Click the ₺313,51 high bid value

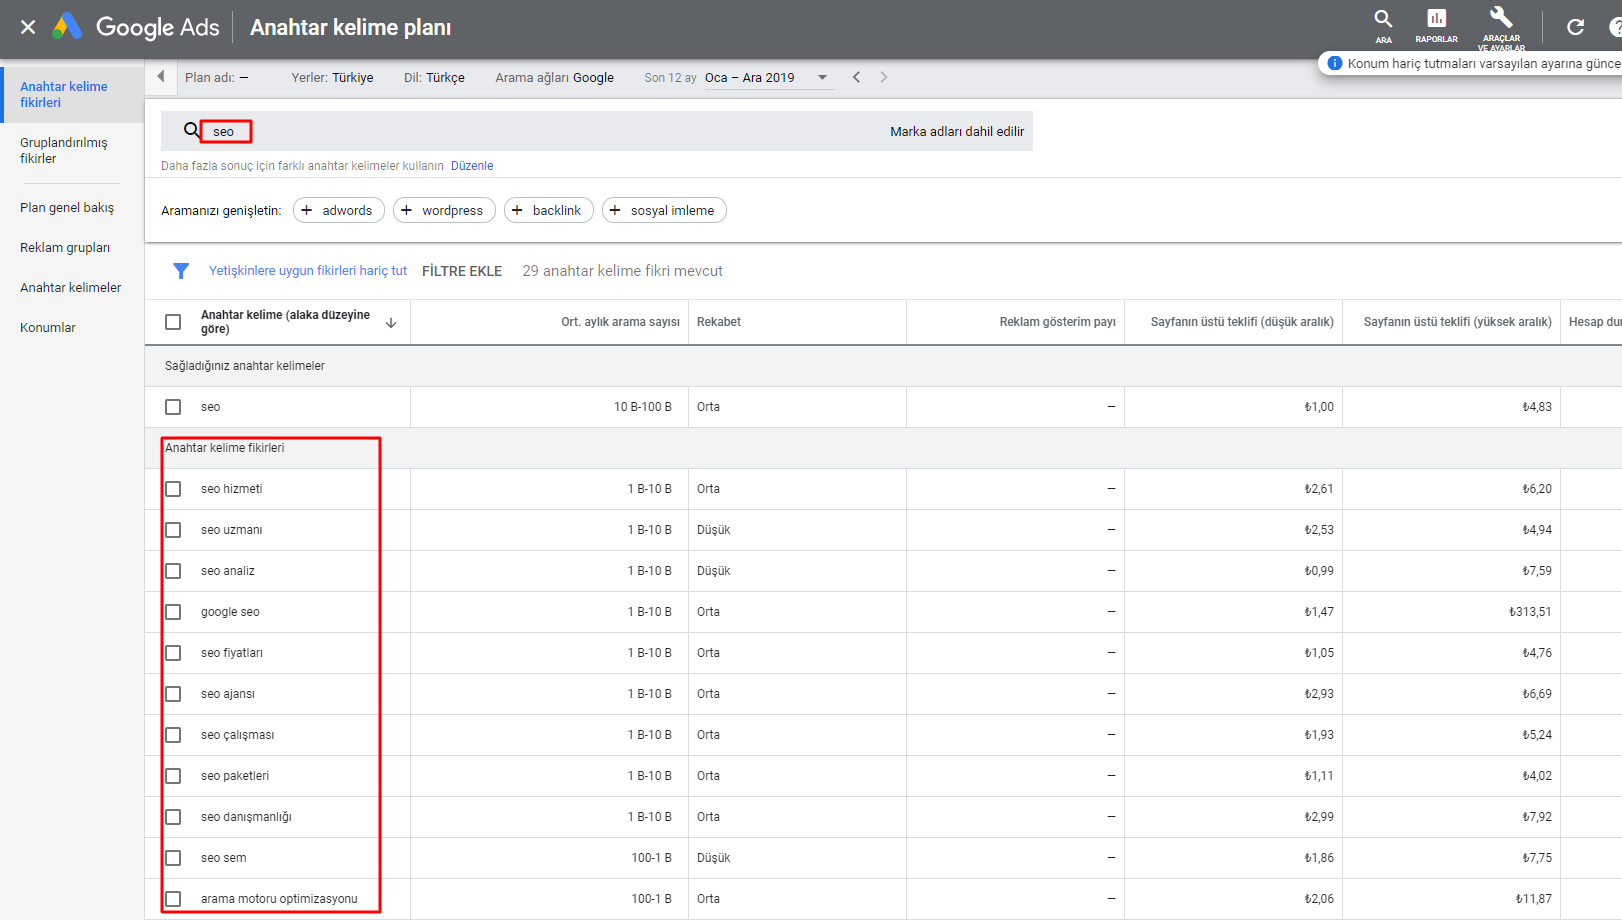tap(1530, 612)
